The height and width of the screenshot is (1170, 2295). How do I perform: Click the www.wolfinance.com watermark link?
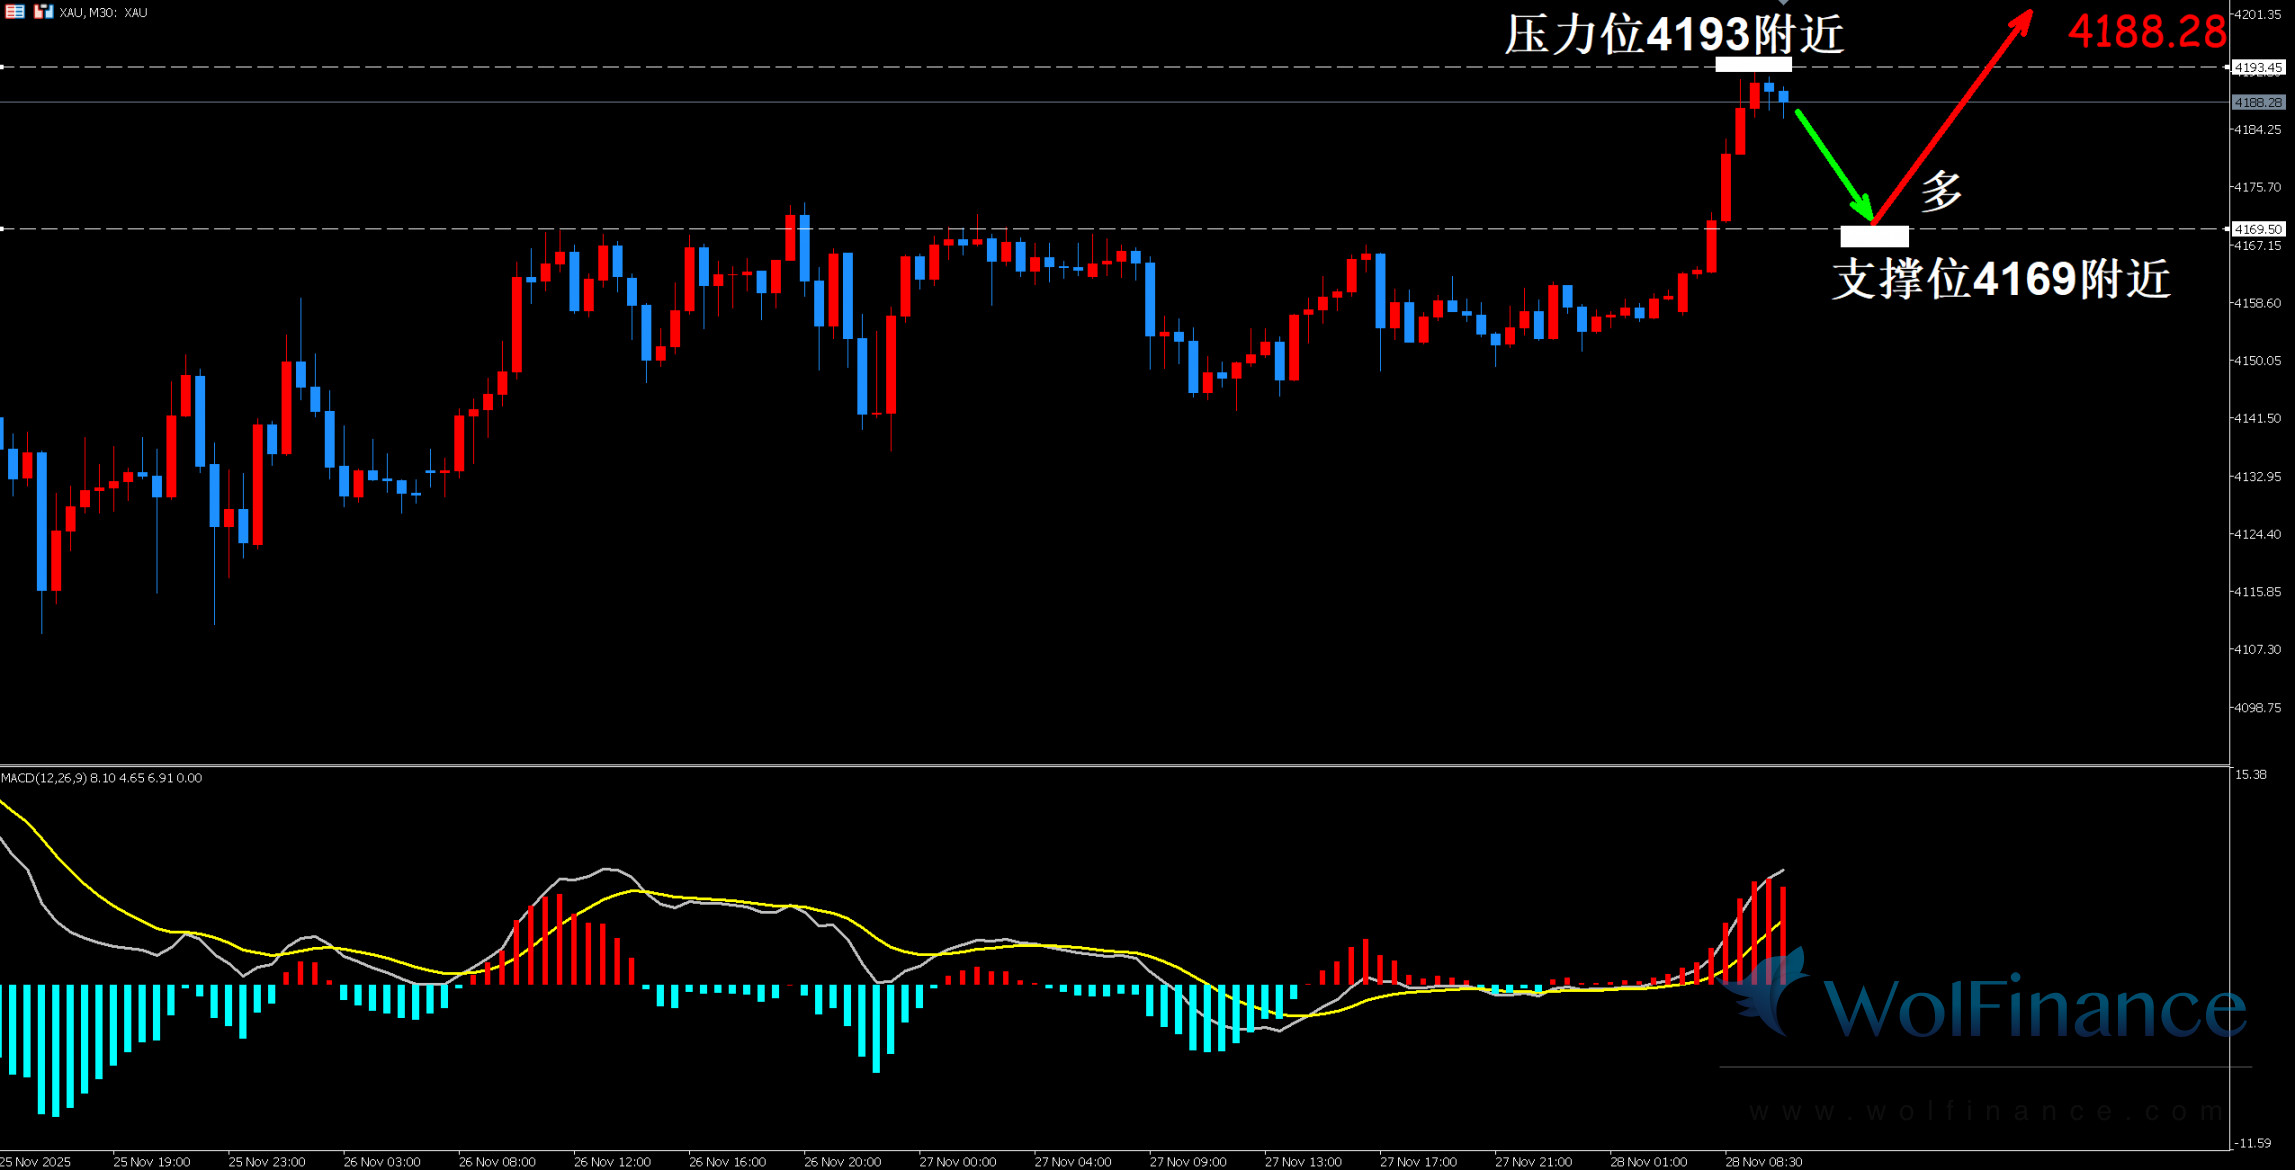tap(1985, 1111)
